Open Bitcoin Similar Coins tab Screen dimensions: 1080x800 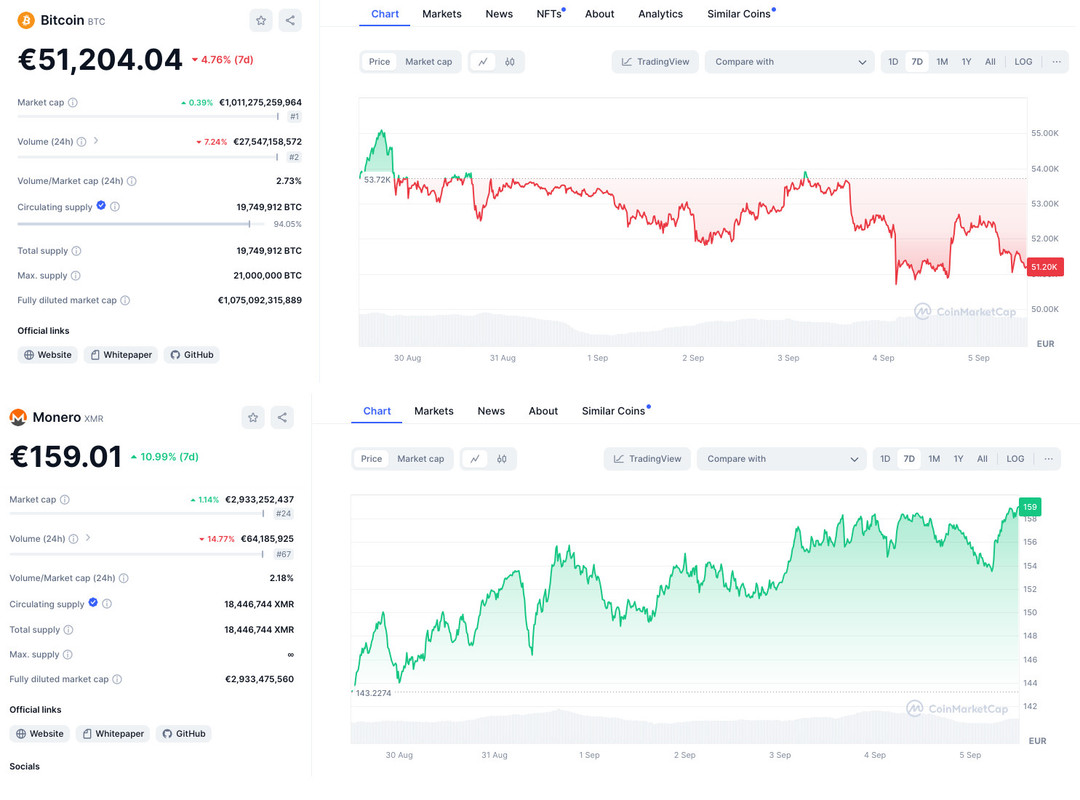point(740,14)
